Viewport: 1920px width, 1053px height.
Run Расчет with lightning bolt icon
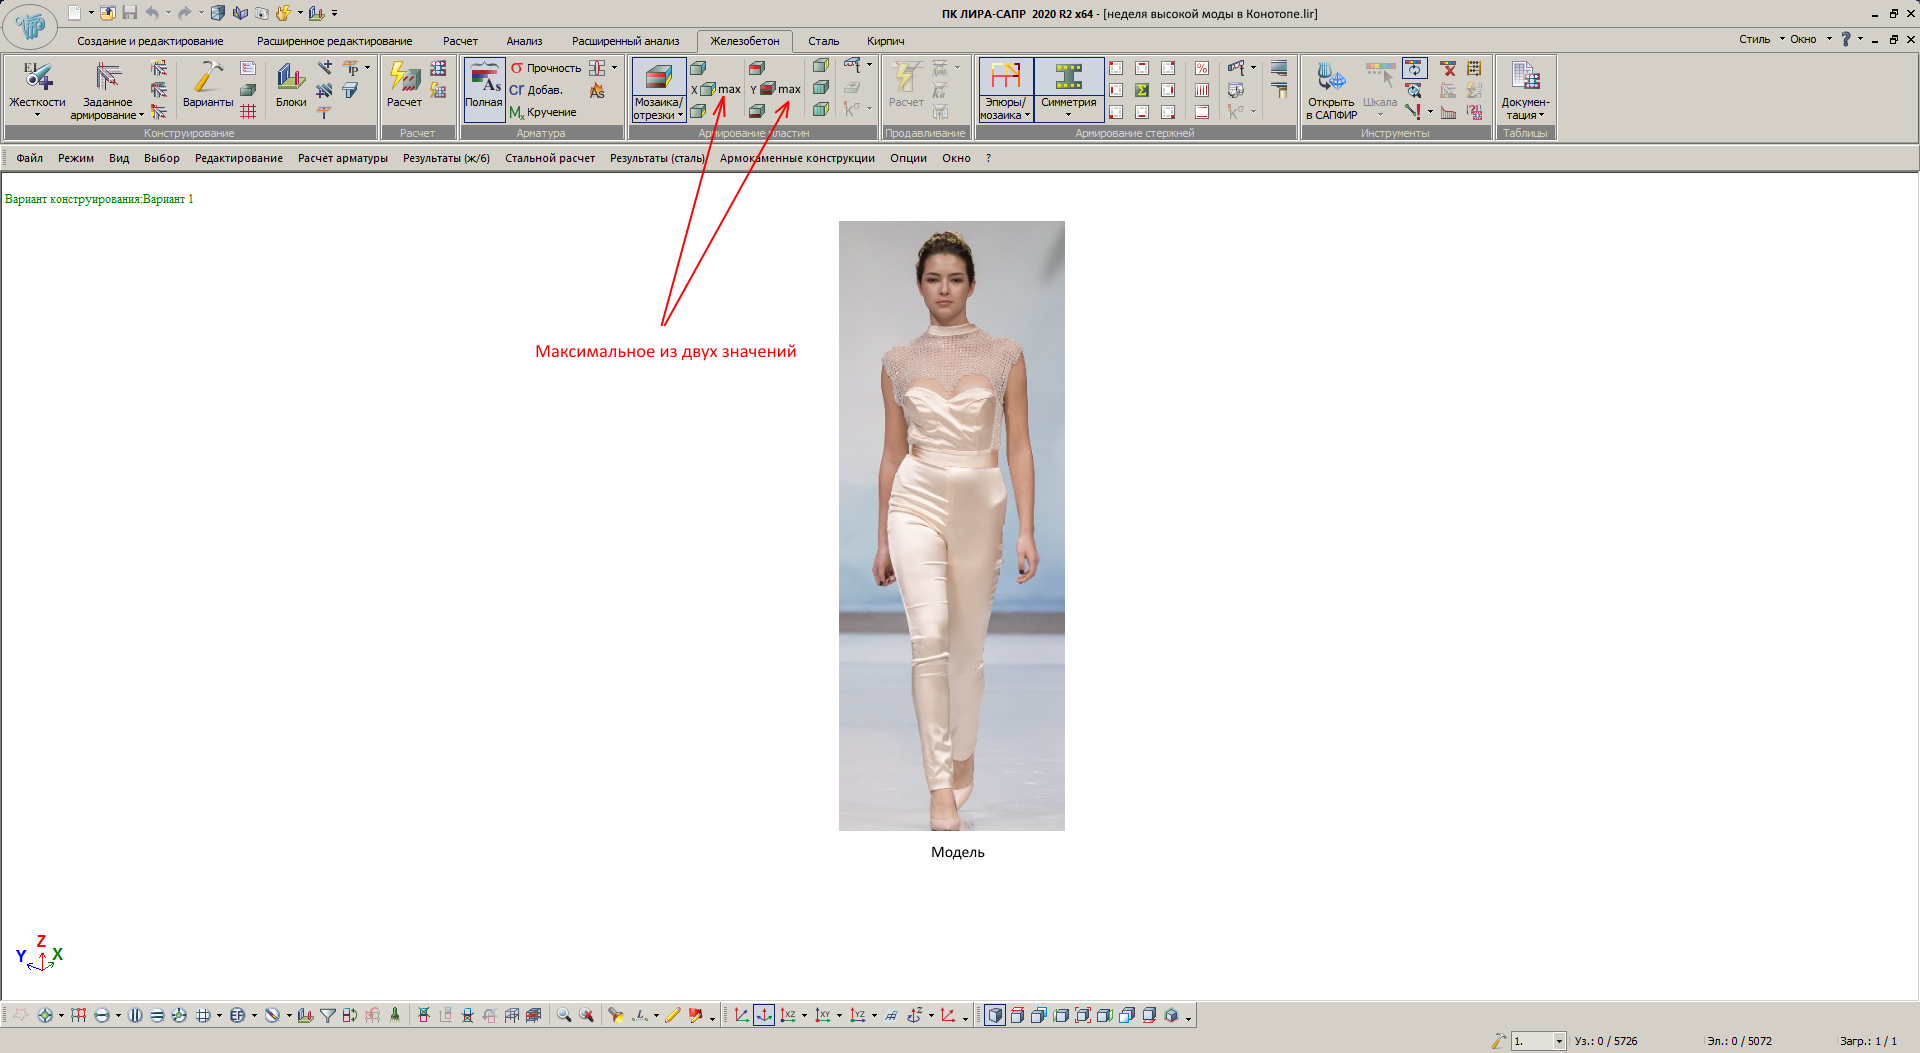[404, 79]
